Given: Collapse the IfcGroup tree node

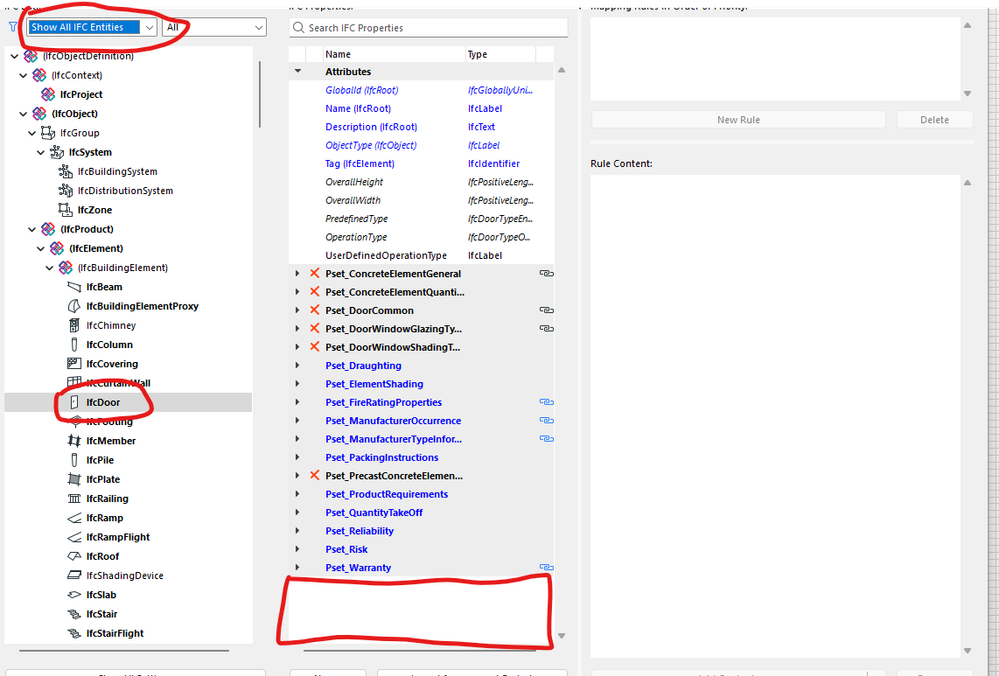Looking at the screenshot, I should point(32,133).
